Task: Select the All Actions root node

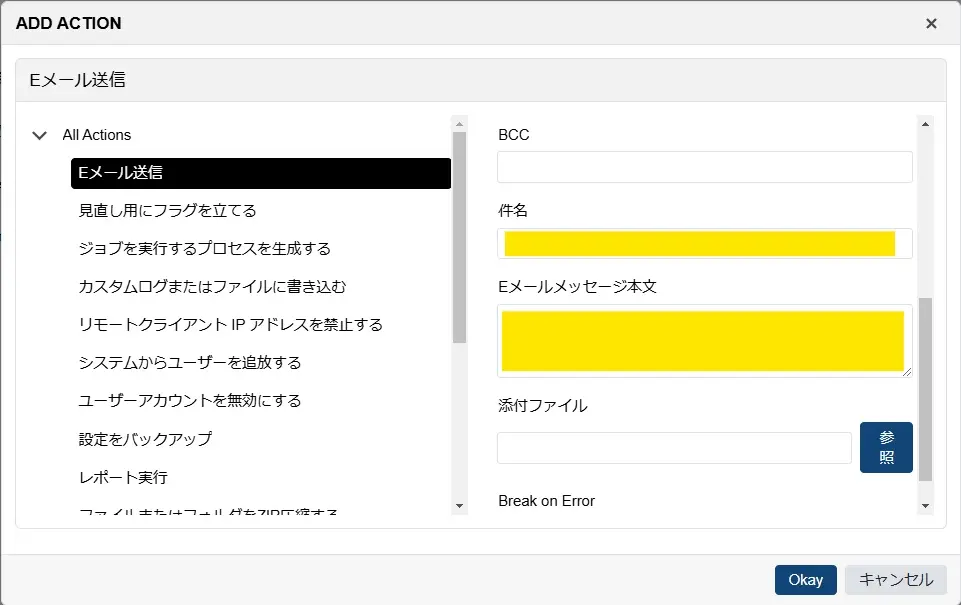Action: [97, 135]
